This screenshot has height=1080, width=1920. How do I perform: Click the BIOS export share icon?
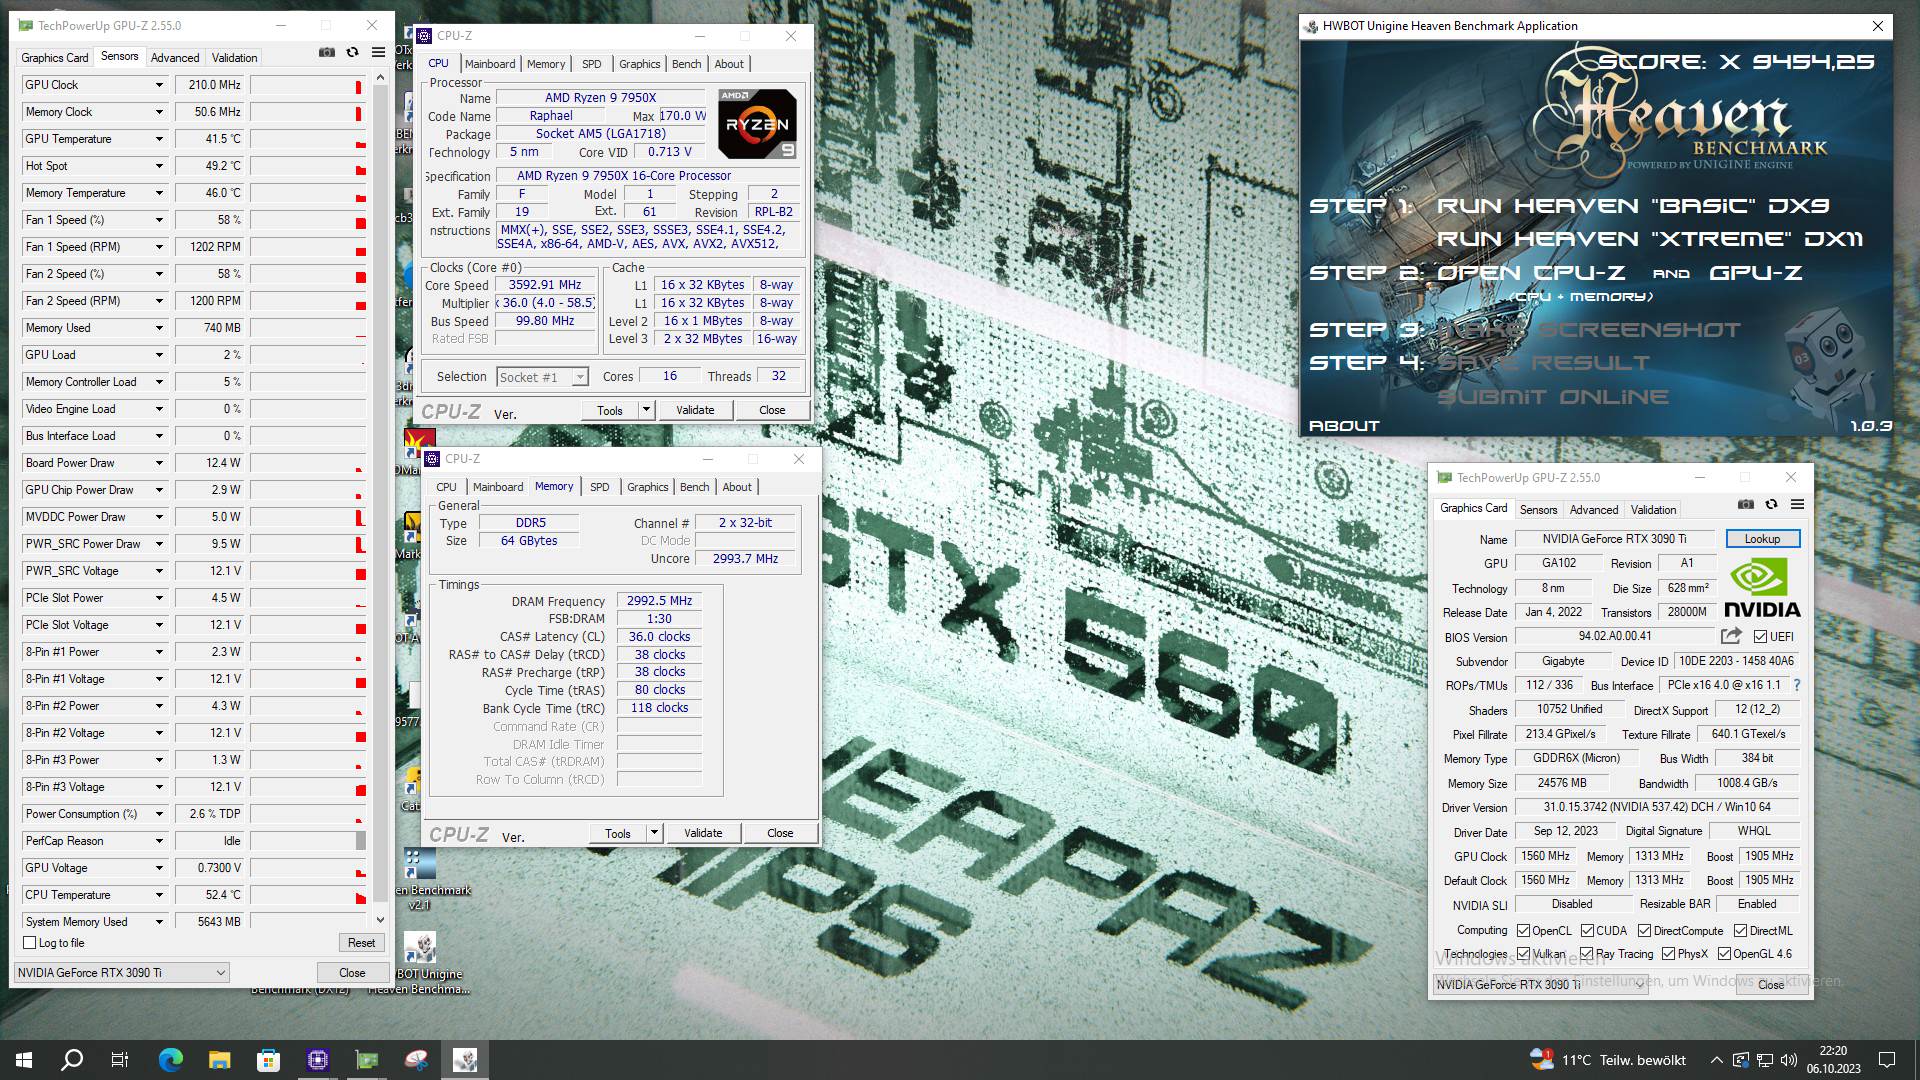1731,636
